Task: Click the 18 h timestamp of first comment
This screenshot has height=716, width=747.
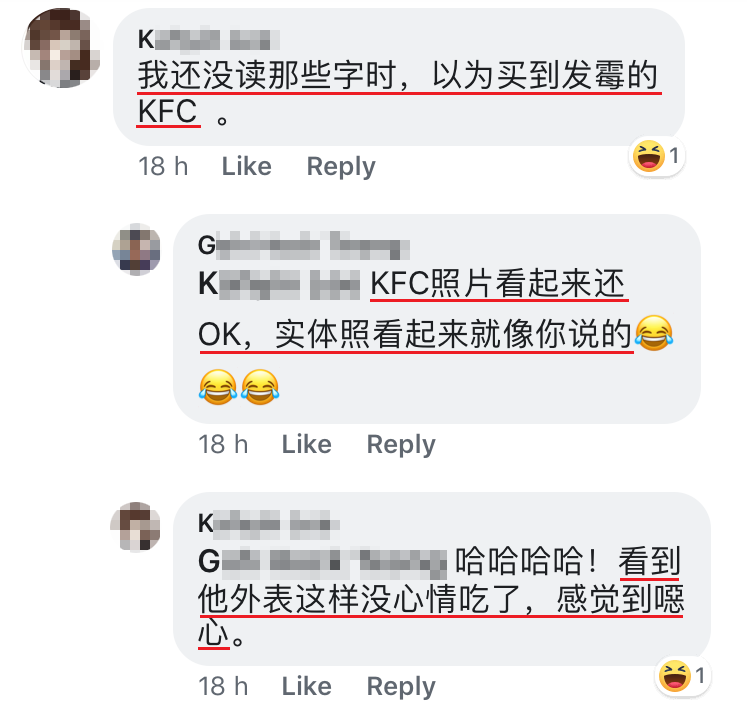Action: [163, 166]
